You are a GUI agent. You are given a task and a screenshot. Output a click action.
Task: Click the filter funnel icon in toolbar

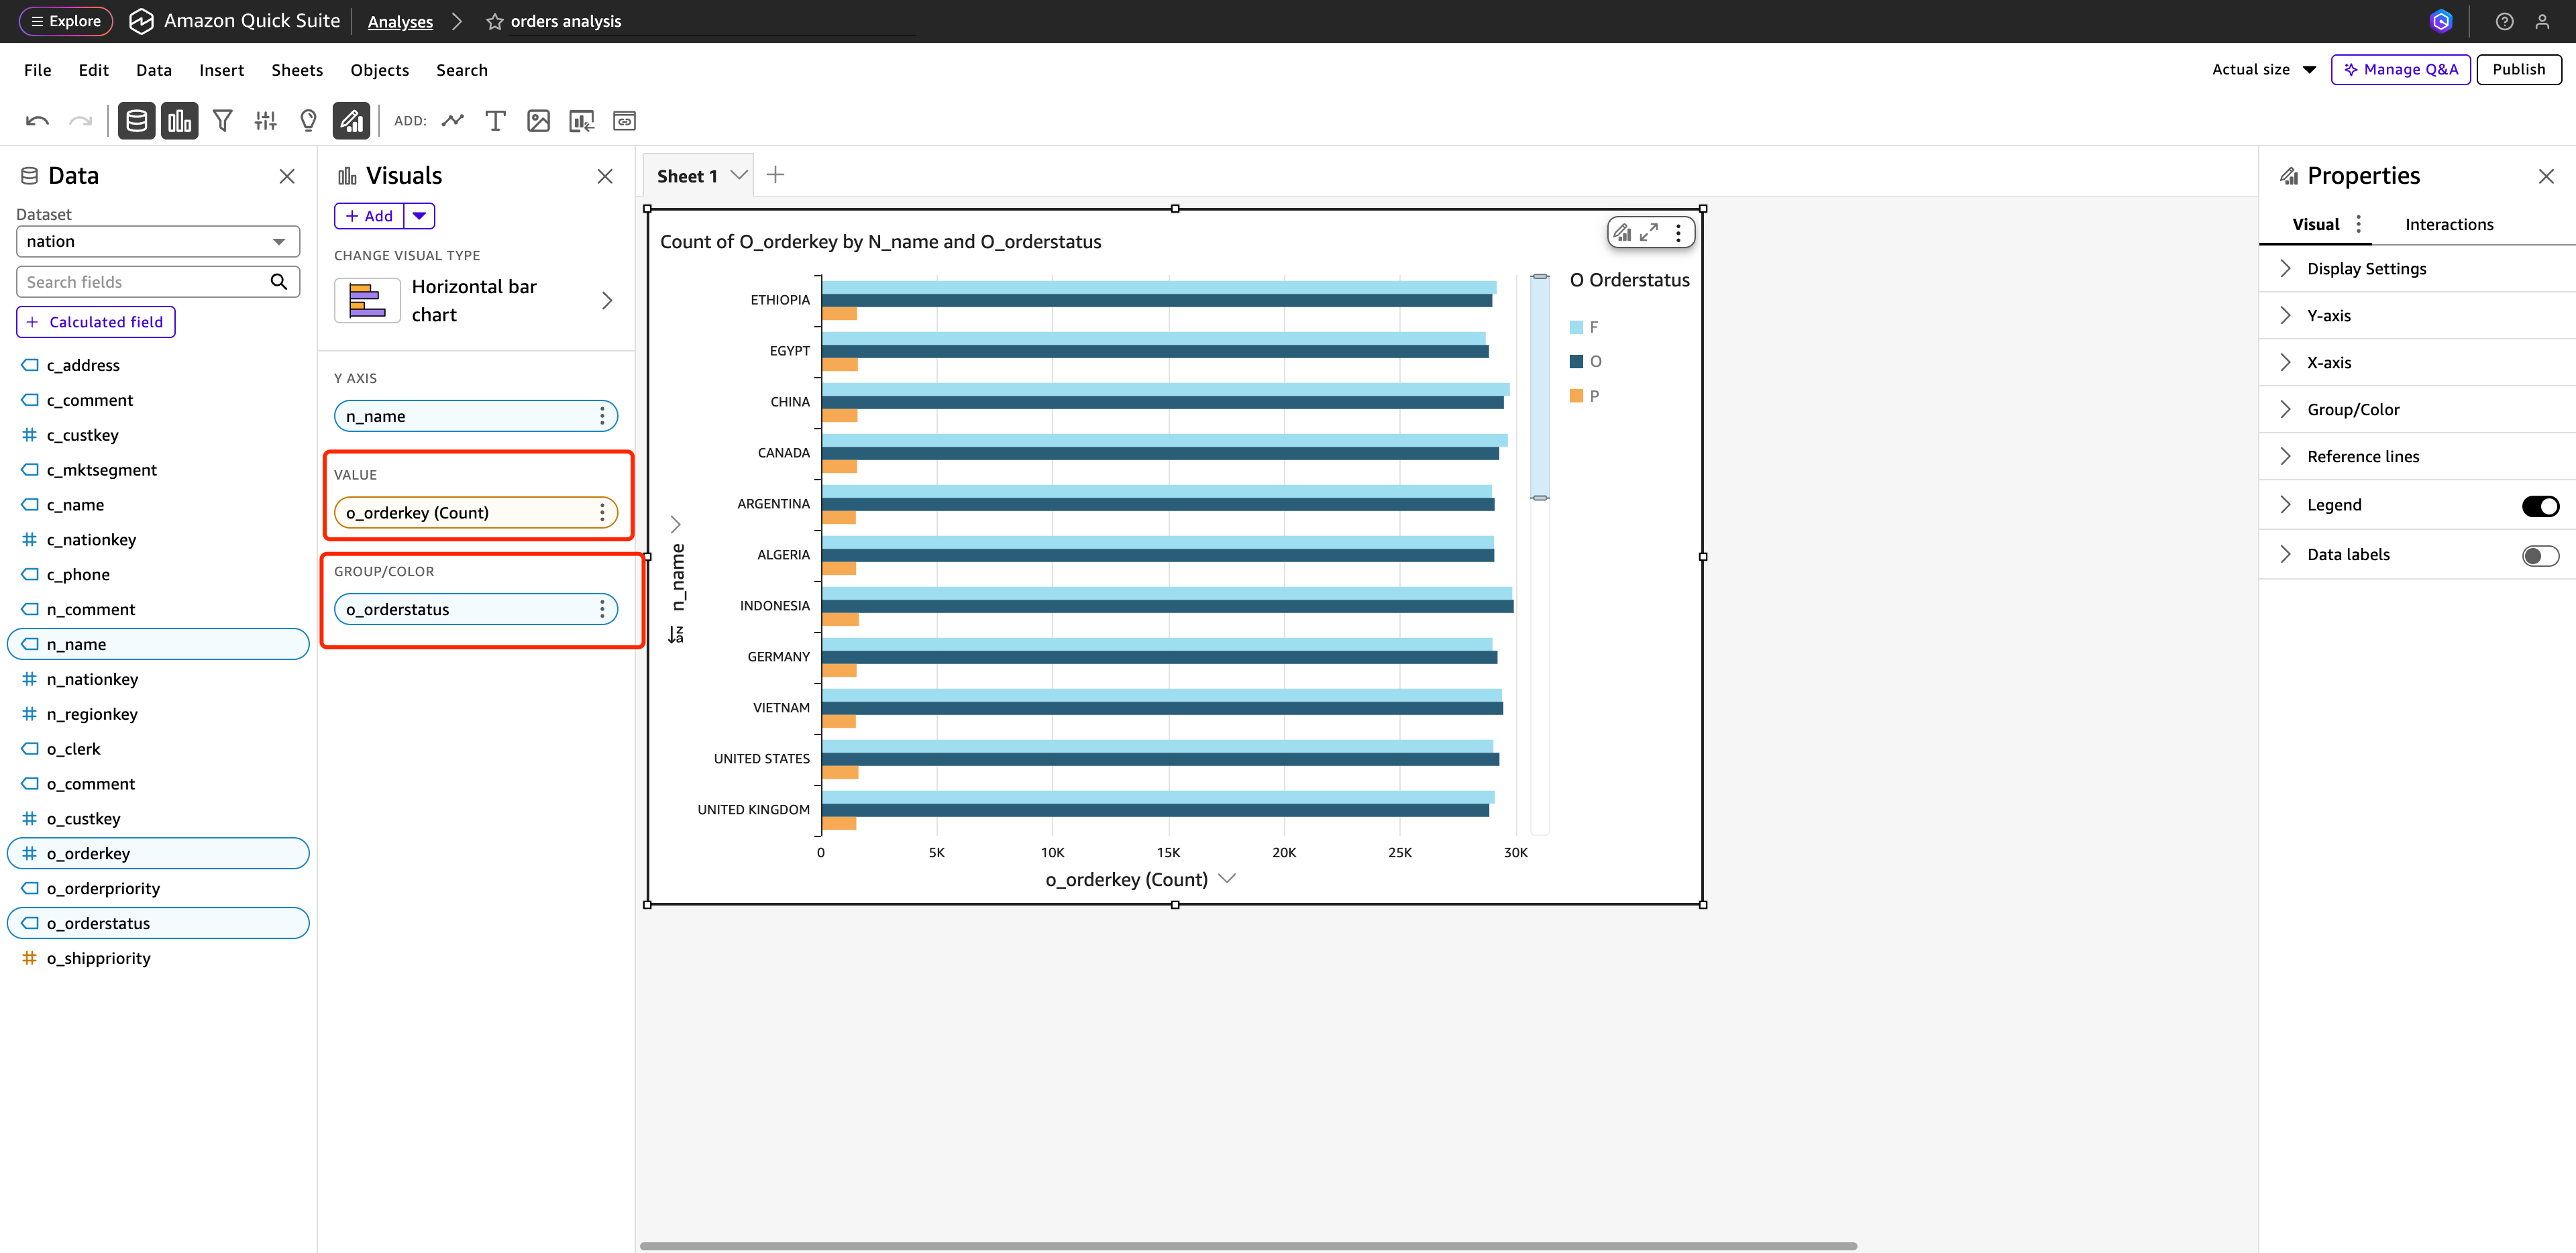222,121
